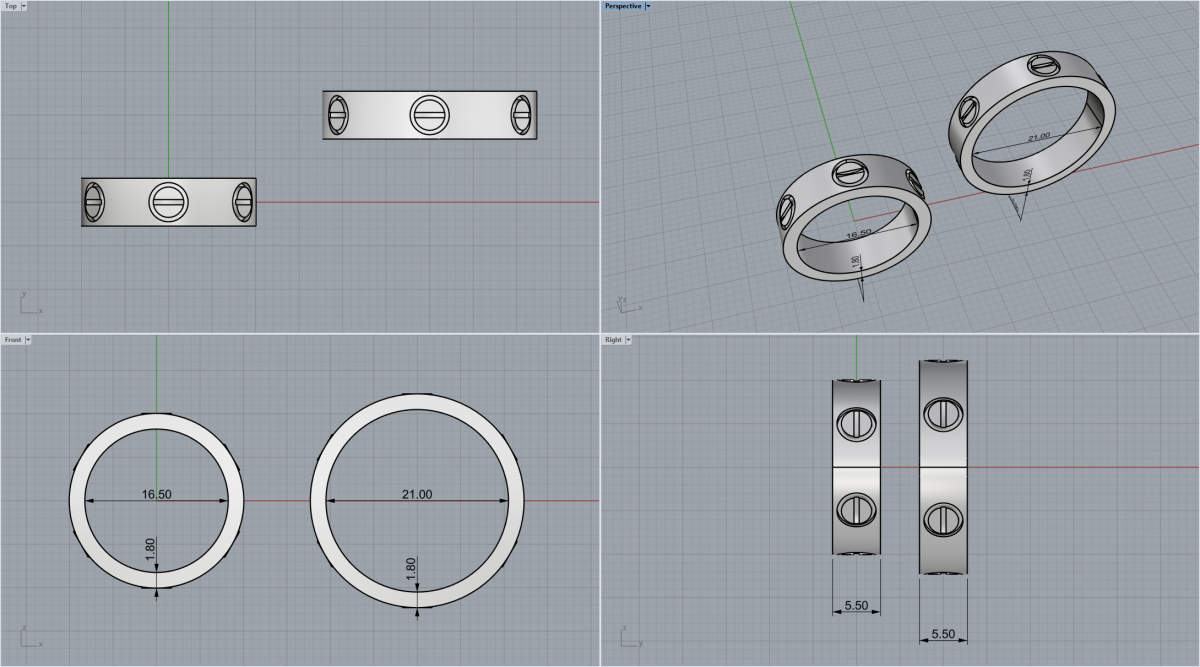Image resolution: width=1200 pixels, height=667 pixels.
Task: Select upper screw motif on left ring in Right view
Action: pyautogui.click(x=856, y=423)
